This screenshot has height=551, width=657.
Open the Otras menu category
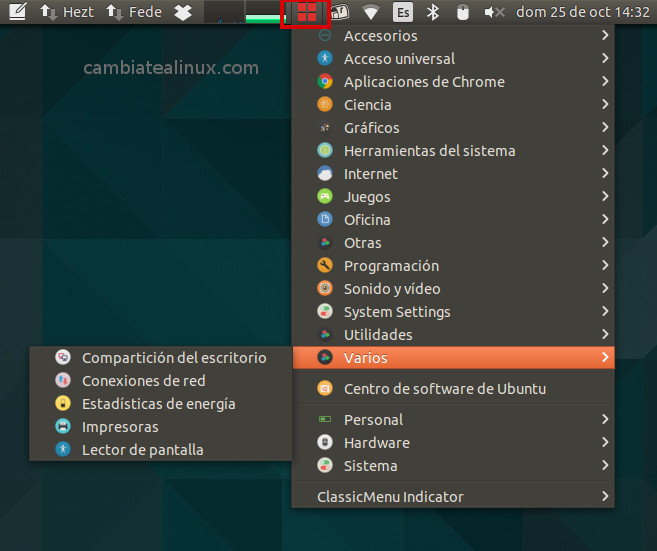click(x=453, y=242)
